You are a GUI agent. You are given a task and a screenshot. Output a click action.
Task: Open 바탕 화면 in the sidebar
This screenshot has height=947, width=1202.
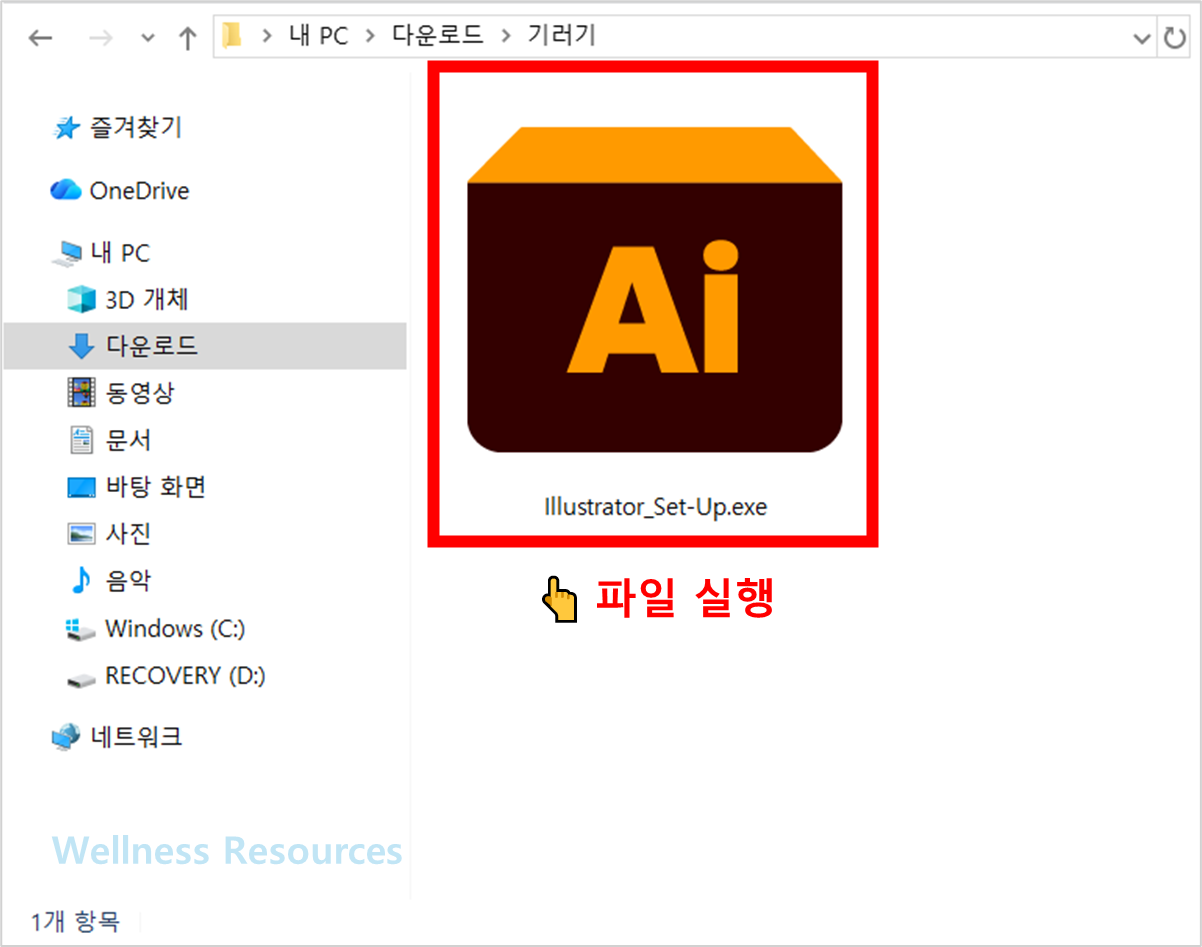(156, 486)
